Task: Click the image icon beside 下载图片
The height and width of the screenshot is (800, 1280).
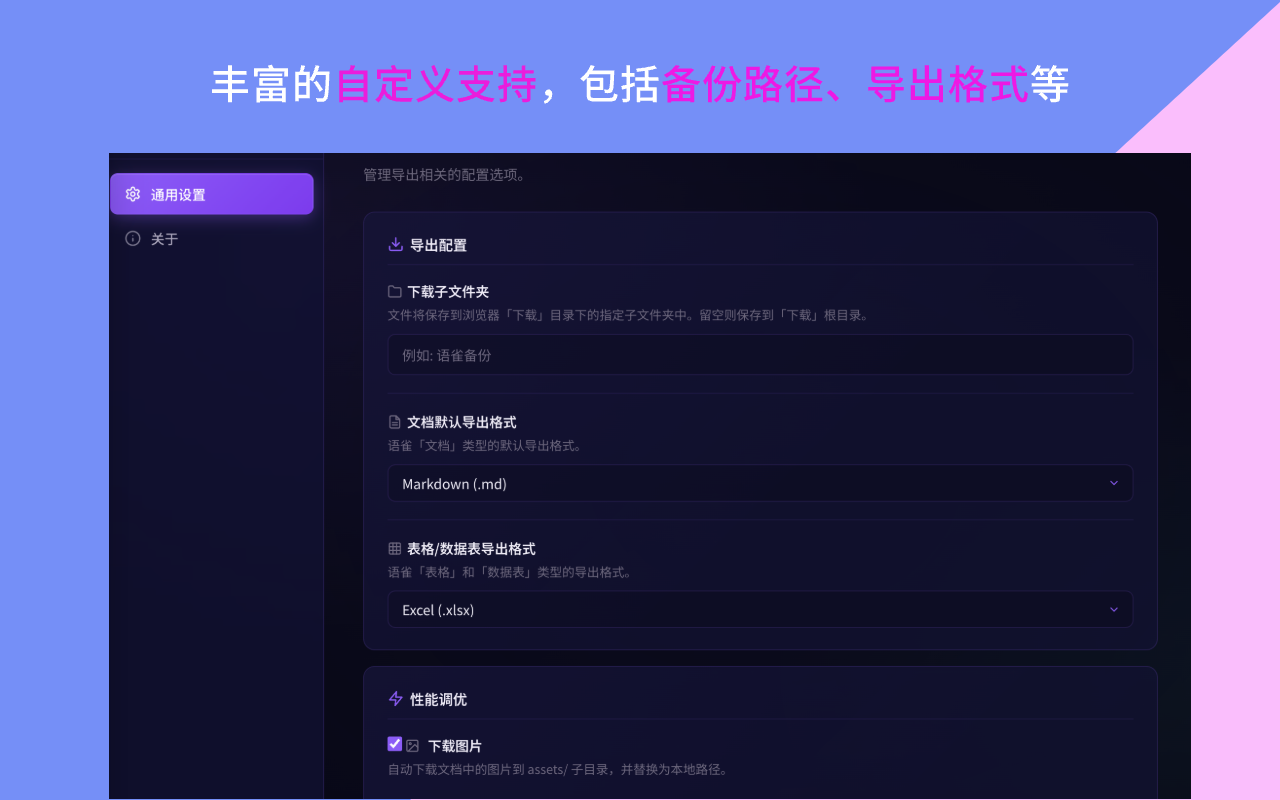Action: click(x=412, y=746)
